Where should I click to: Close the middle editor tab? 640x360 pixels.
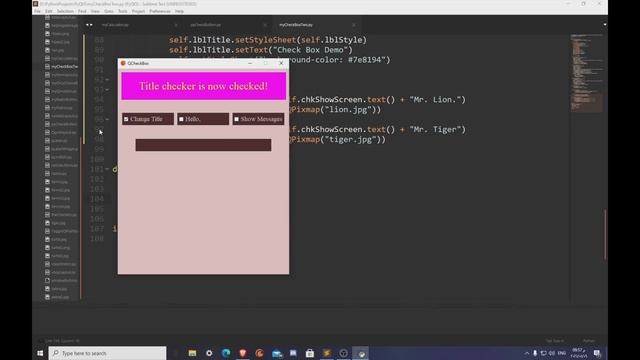265,25
